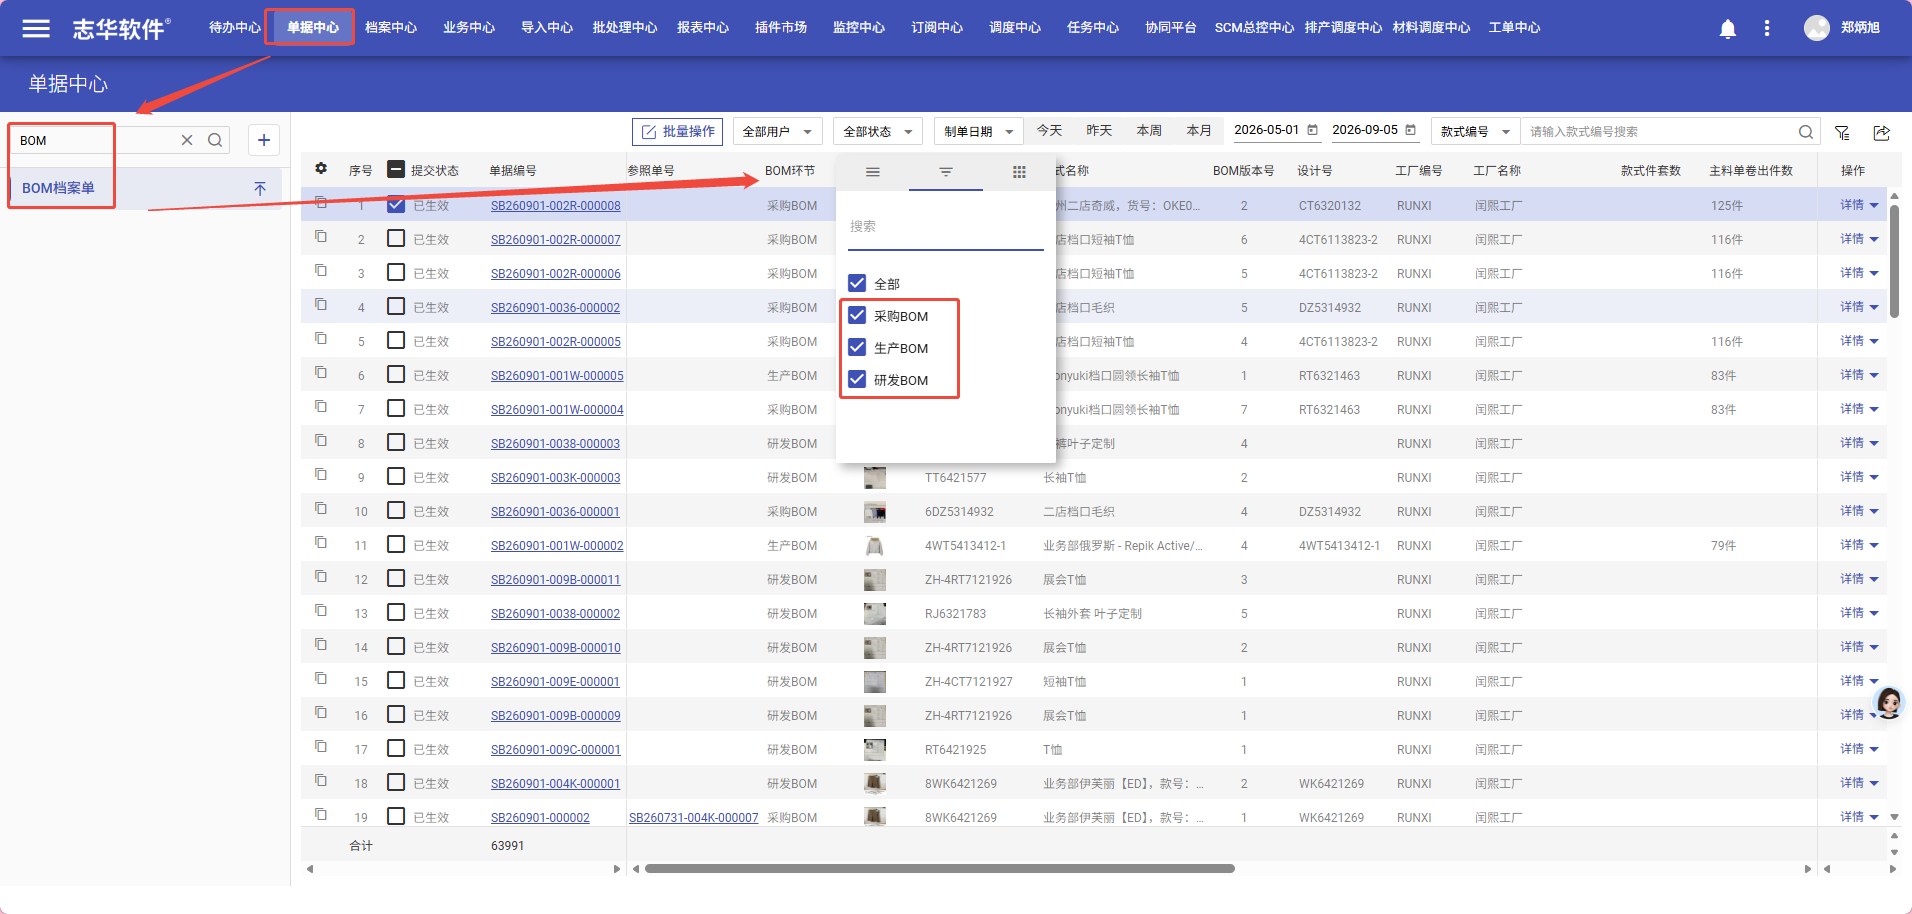Toggle the header select-all checkbox
Viewport: 1912px width, 914px height.
point(396,169)
